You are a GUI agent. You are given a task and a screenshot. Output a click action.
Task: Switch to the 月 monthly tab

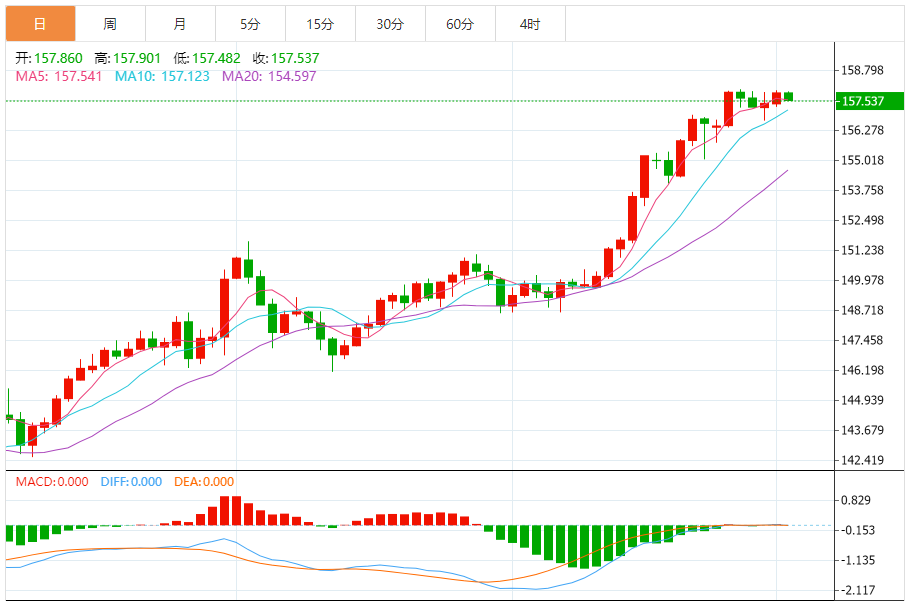[180, 24]
